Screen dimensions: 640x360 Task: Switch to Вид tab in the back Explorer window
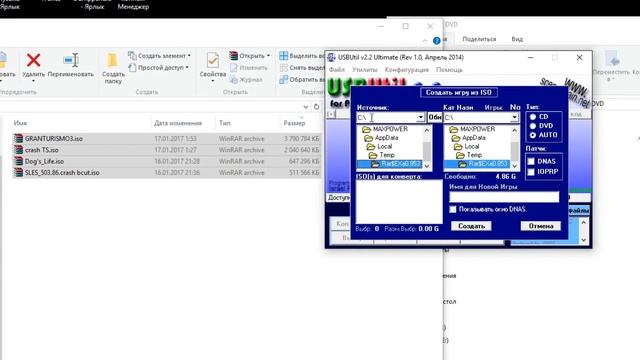pyautogui.click(x=517, y=39)
